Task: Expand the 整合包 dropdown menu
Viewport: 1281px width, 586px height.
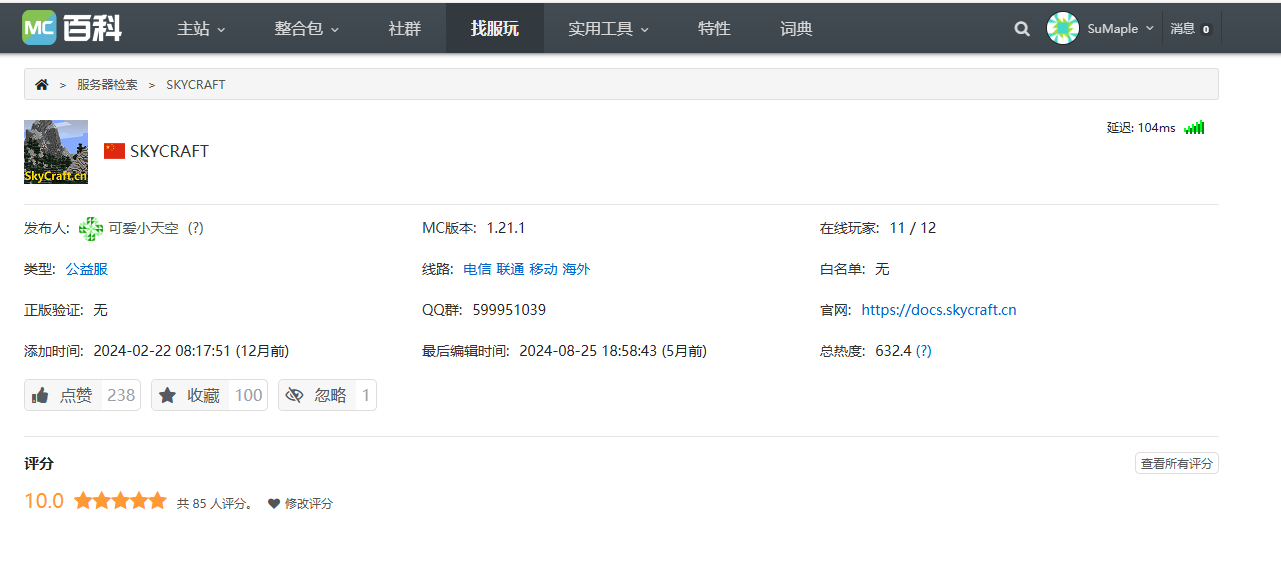Action: (x=307, y=29)
